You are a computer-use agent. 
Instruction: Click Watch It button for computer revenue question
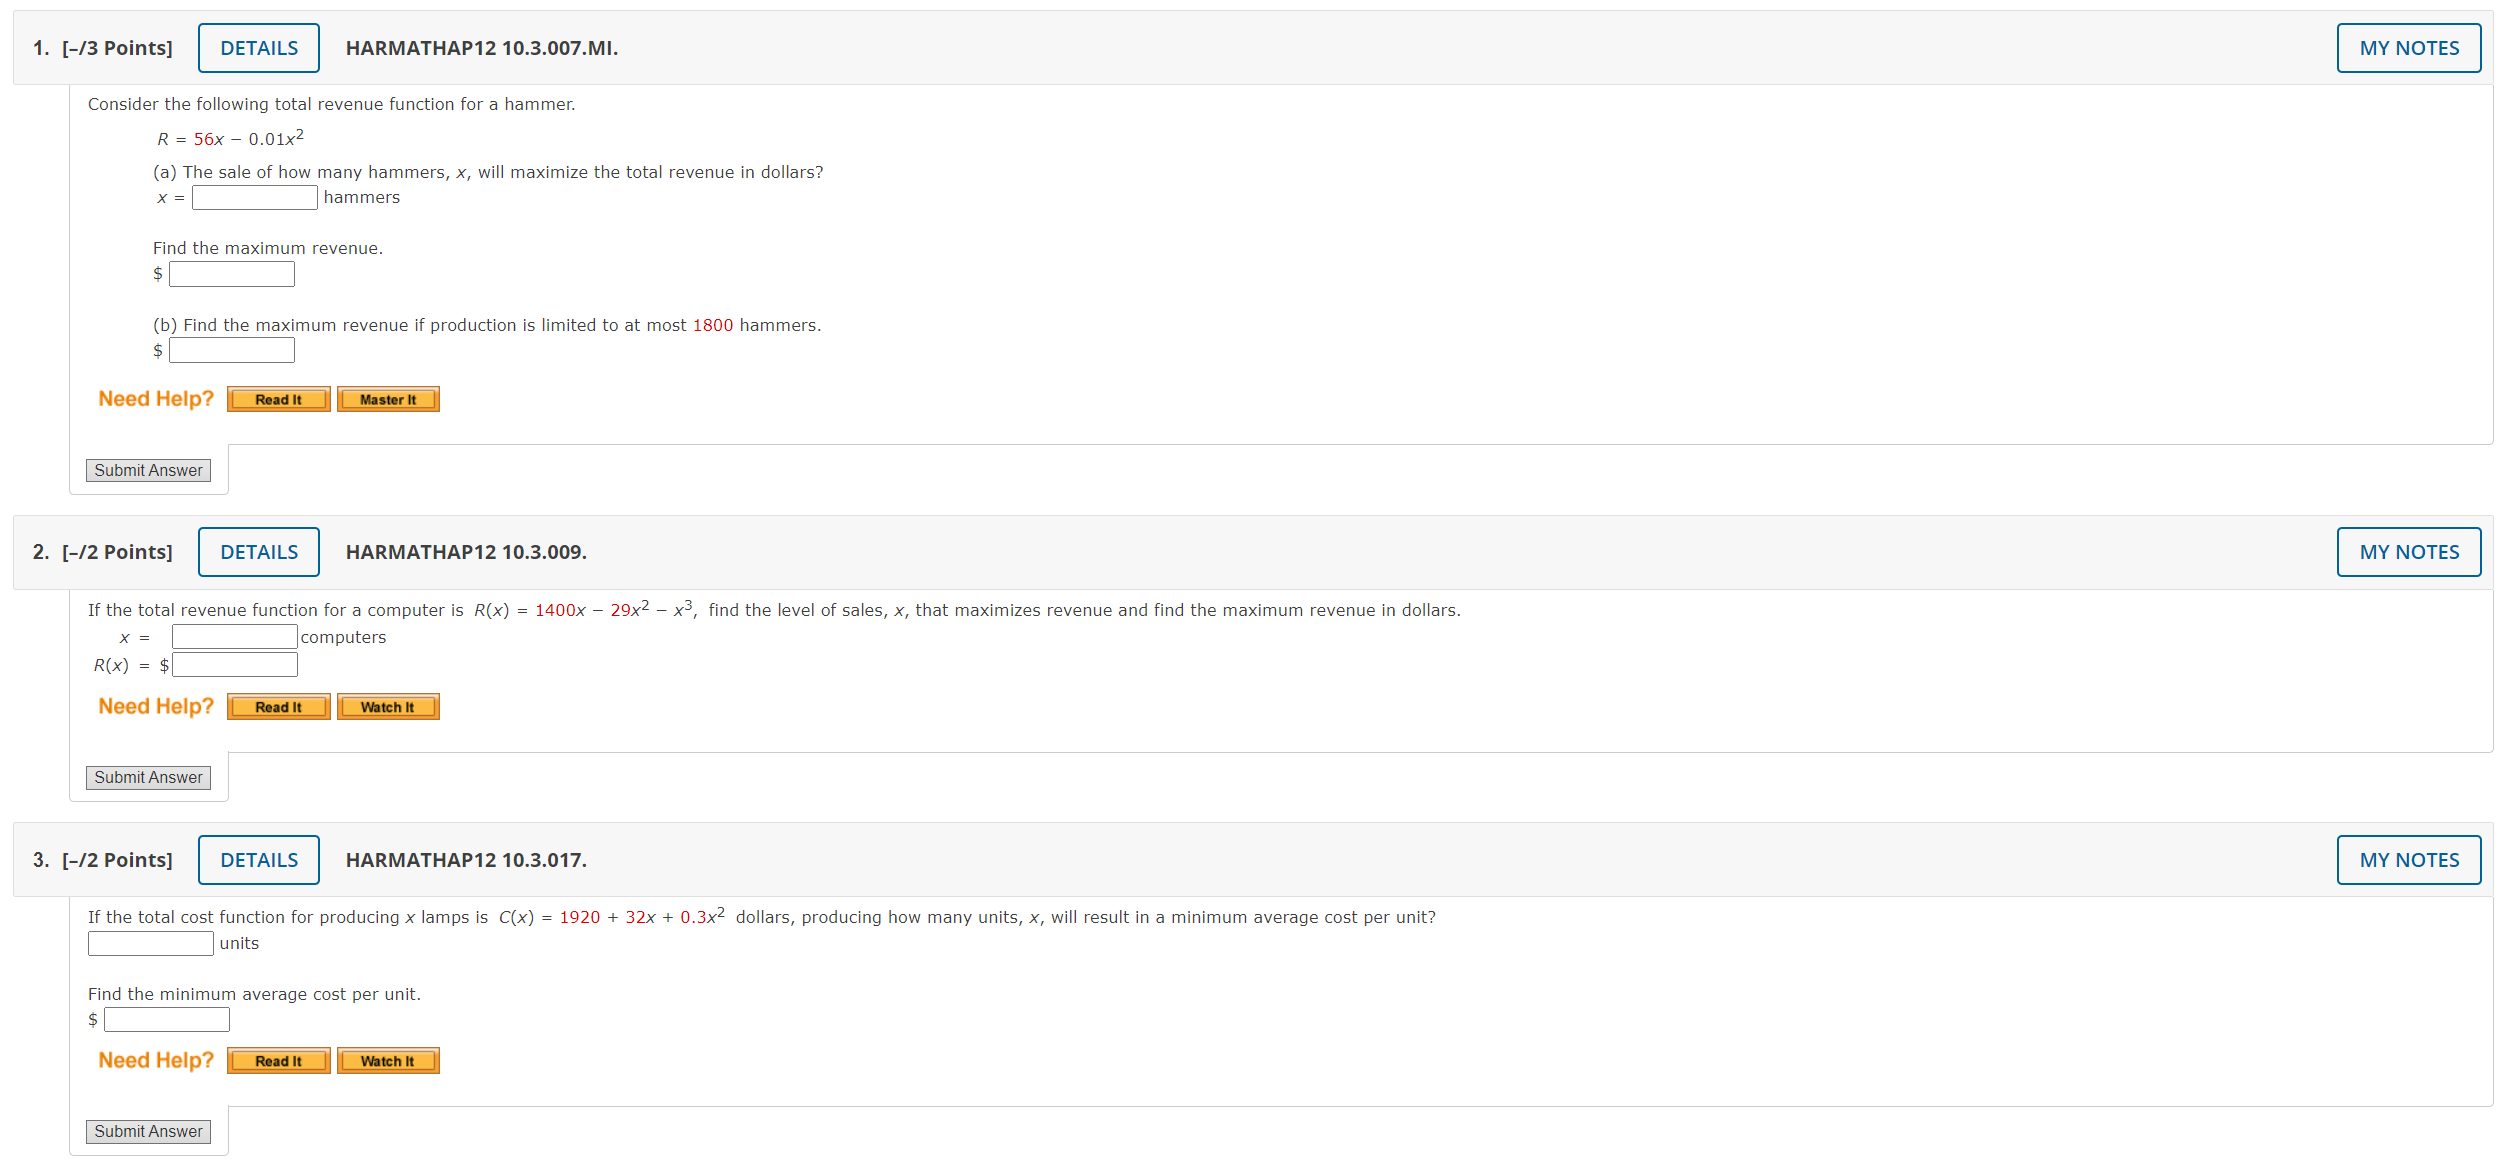[388, 707]
